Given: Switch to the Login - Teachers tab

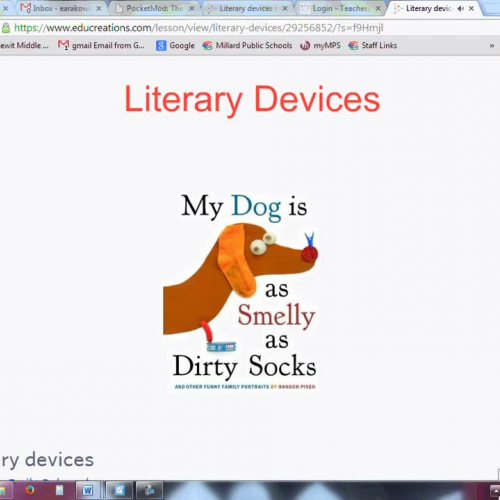Looking at the screenshot, I should coord(340,8).
